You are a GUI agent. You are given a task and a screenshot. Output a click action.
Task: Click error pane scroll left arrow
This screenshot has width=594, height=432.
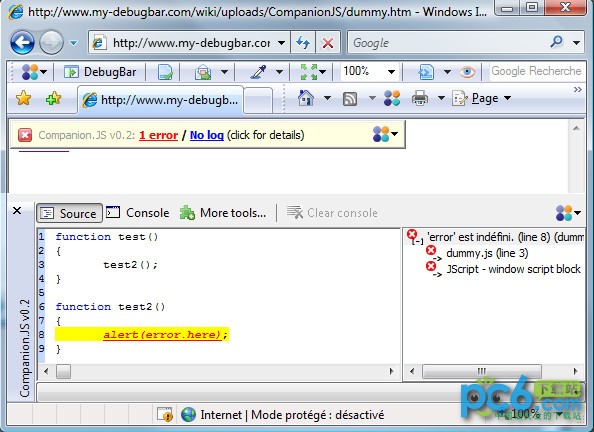412,371
